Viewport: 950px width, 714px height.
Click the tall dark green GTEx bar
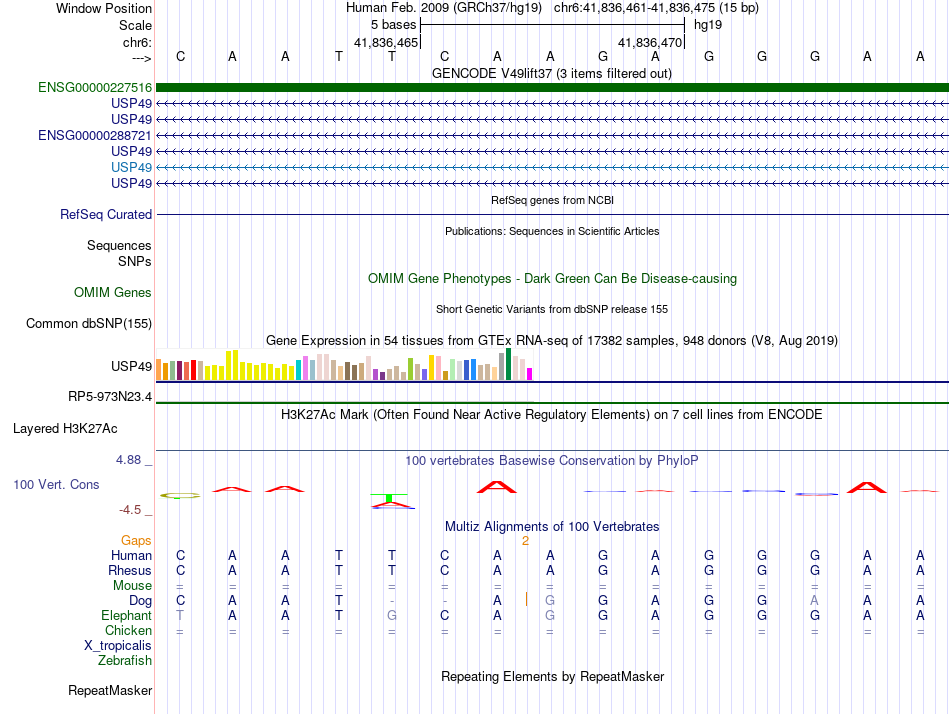[x=508, y=364]
